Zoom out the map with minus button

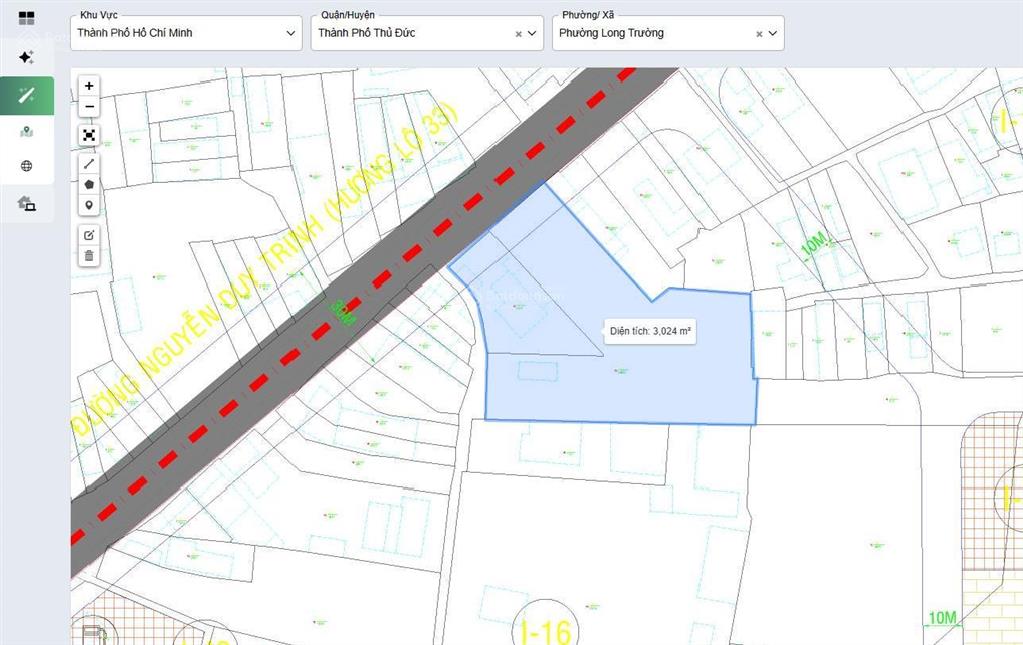pos(89,107)
